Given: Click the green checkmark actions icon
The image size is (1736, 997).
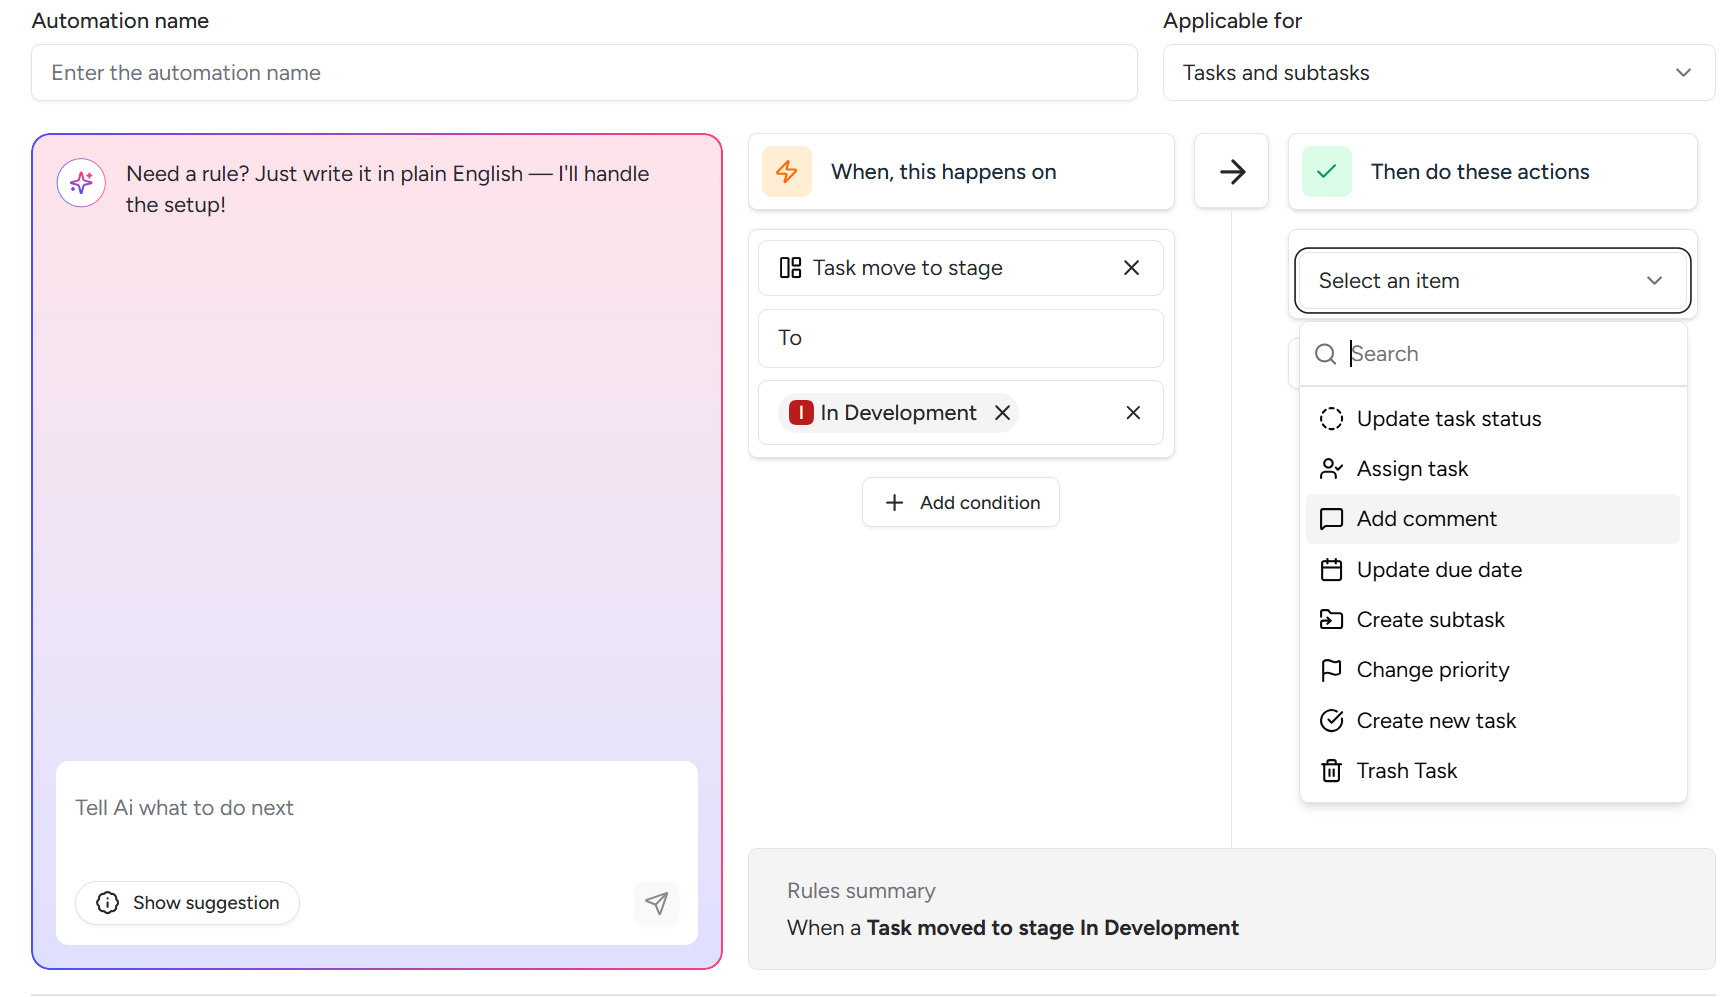Looking at the screenshot, I should [x=1327, y=172].
